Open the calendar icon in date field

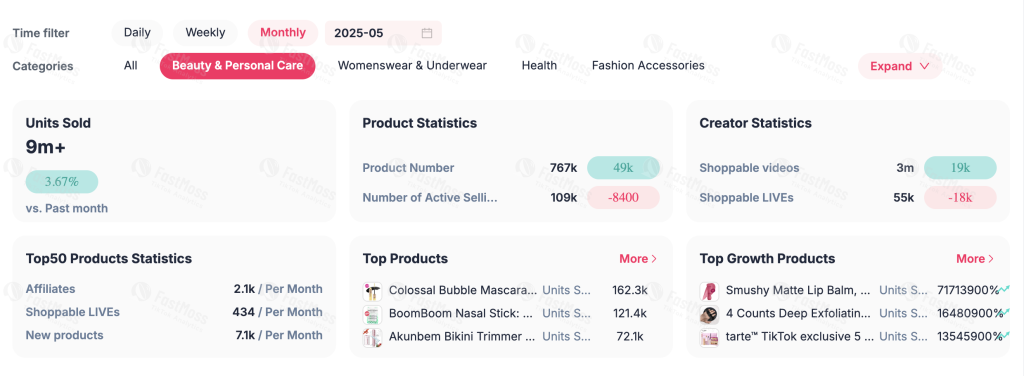(426, 33)
